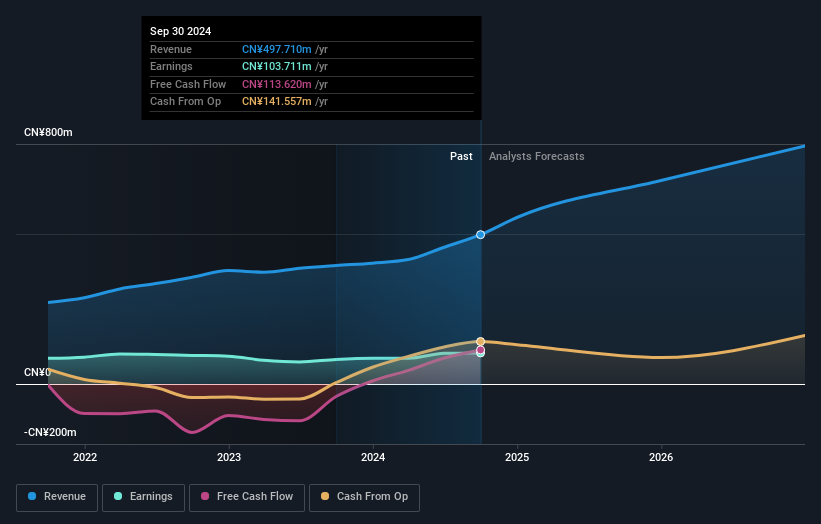The width and height of the screenshot is (821, 524).
Task: Click the CN¥103.711m earnings value
Action: point(276,66)
